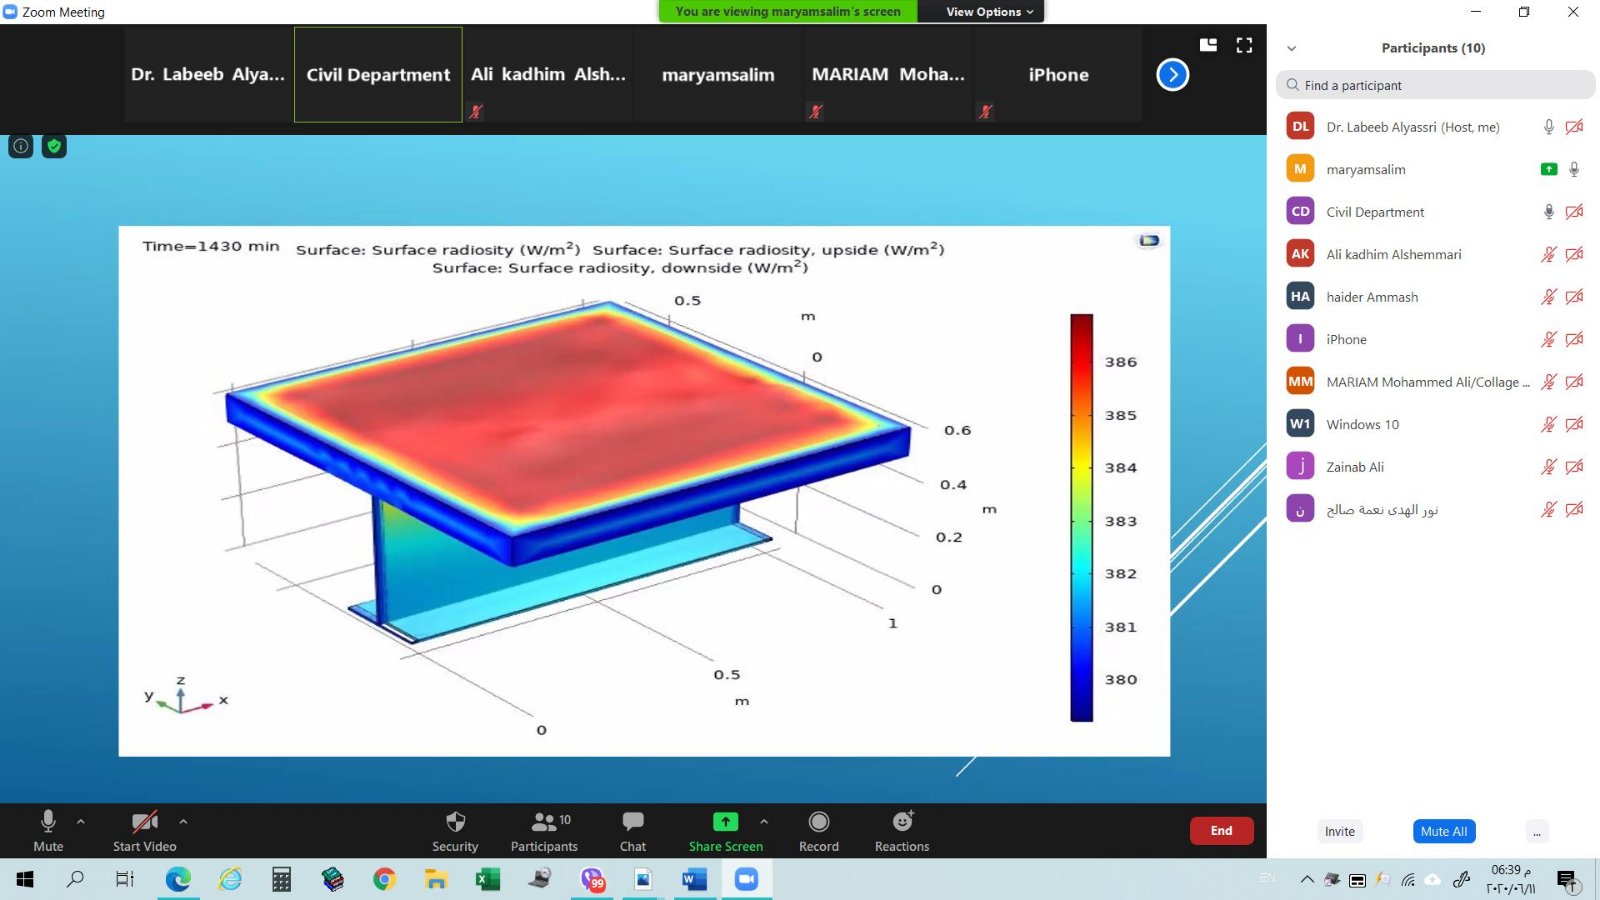Open Word from the taskbar
This screenshot has height=900, width=1600.
pyautogui.click(x=694, y=880)
